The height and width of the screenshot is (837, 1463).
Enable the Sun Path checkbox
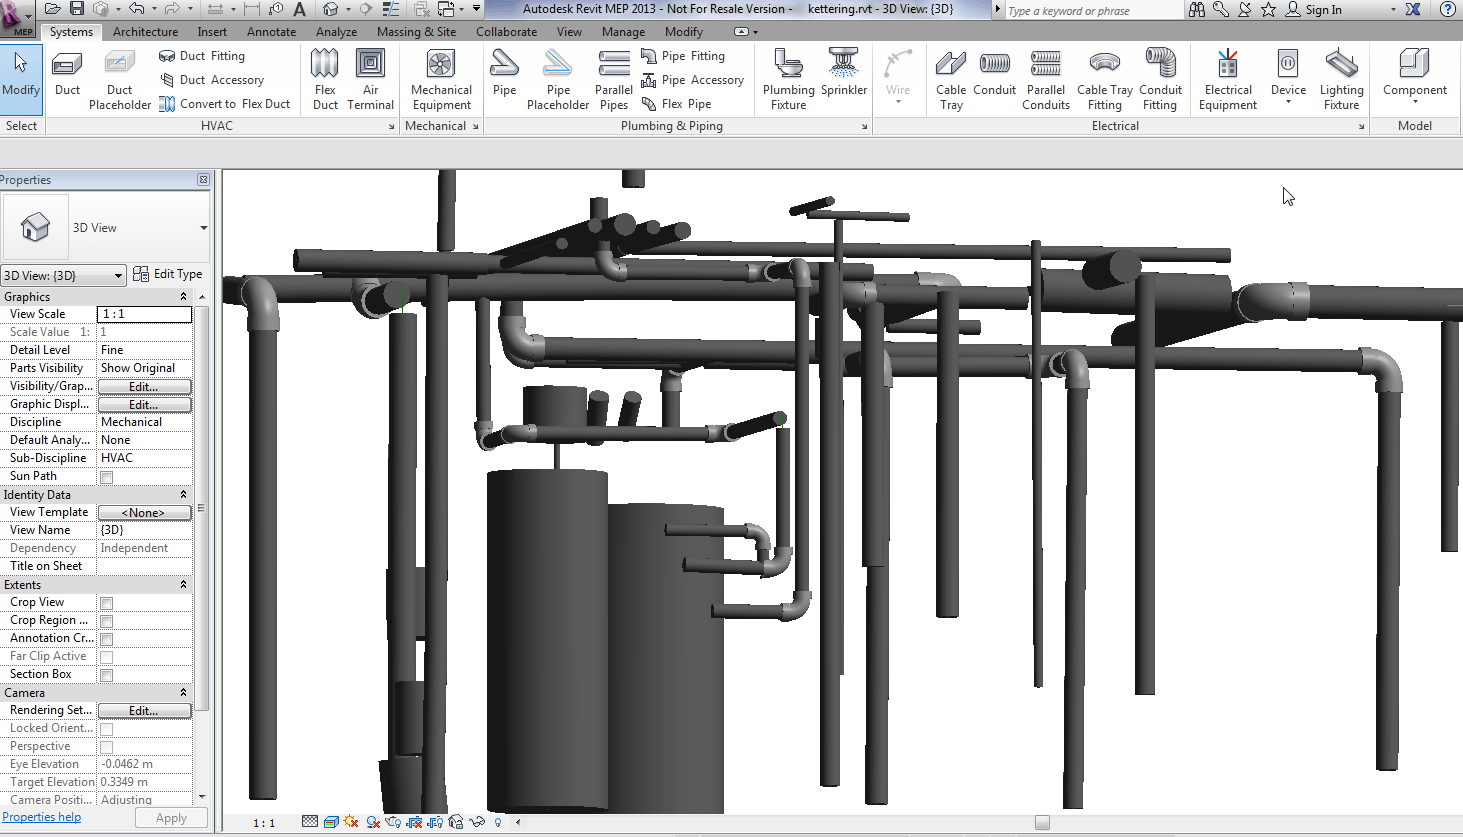(x=104, y=477)
